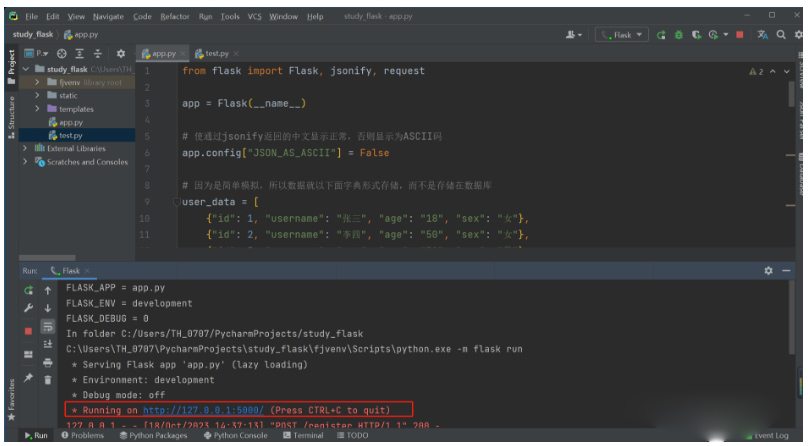Open the Python Console tool window

click(x=236, y=435)
